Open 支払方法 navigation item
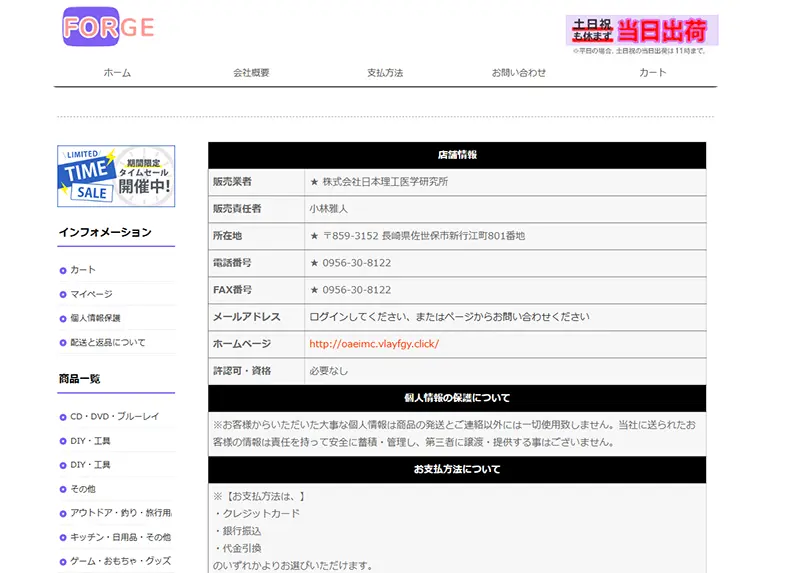The width and height of the screenshot is (800, 573). point(385,73)
